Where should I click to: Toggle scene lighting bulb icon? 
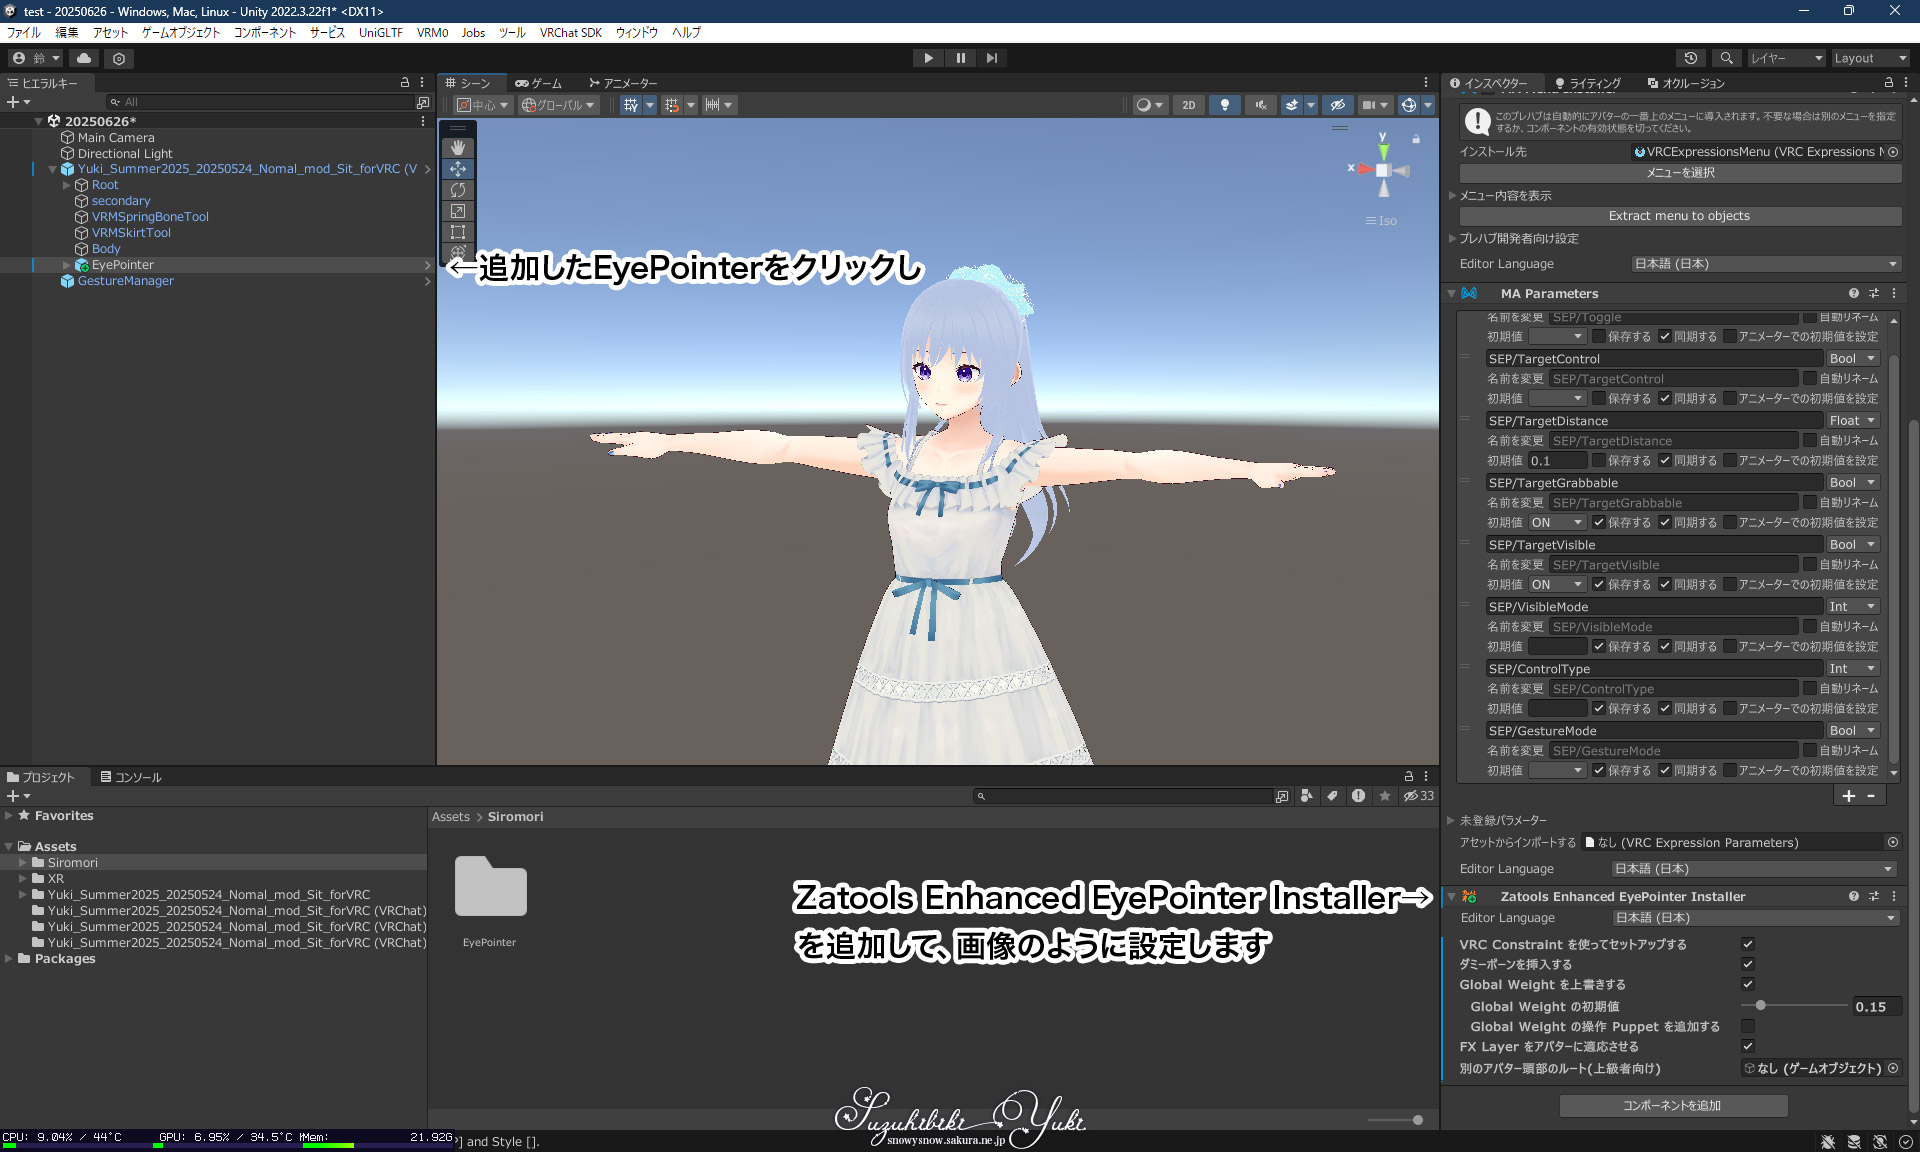[1224, 105]
